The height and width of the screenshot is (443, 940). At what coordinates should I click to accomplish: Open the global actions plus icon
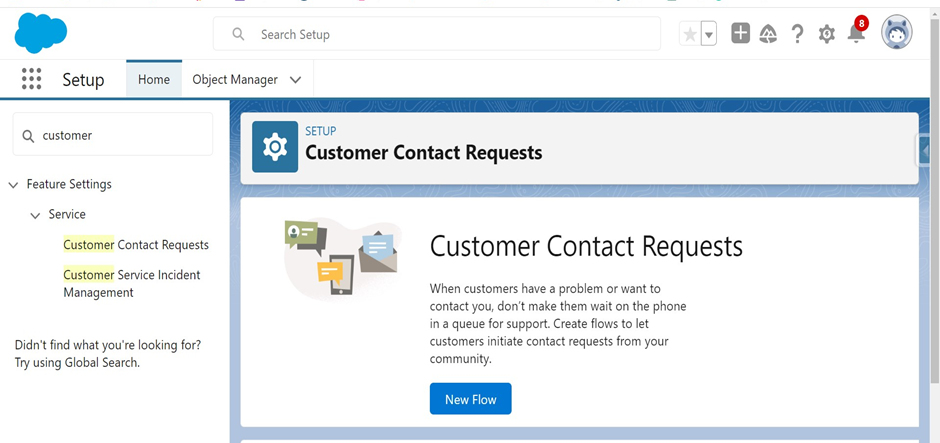pos(740,34)
